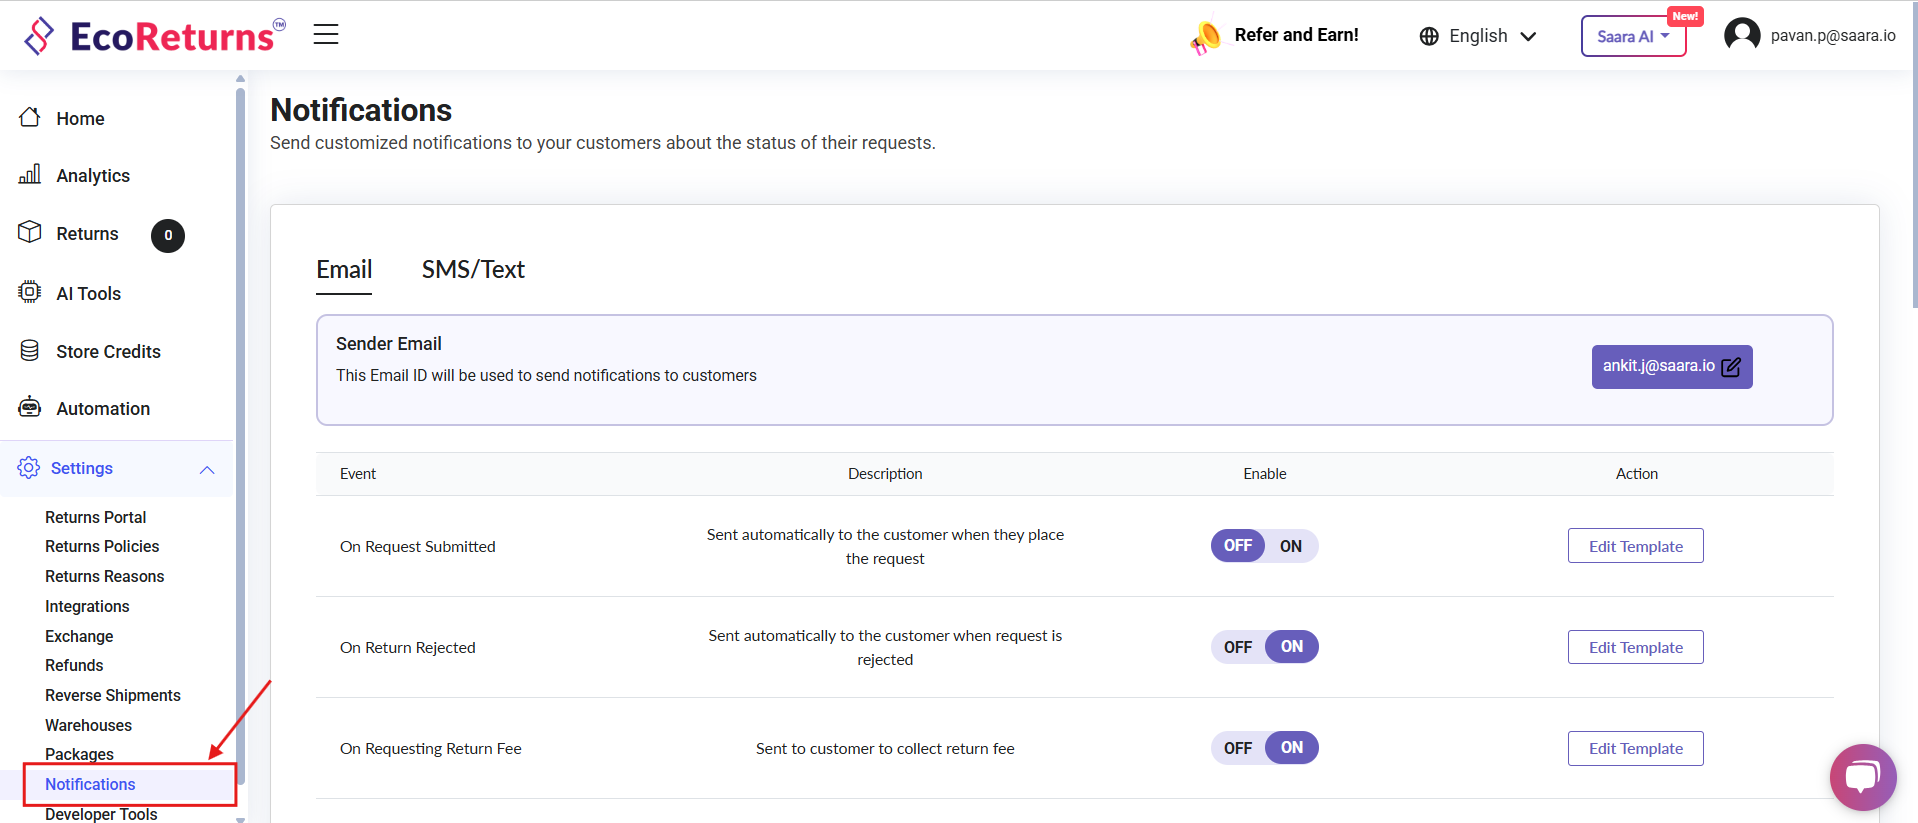The image size is (1918, 823).
Task: Edit the sender email ankit.j@saara.io
Action: click(x=1671, y=367)
